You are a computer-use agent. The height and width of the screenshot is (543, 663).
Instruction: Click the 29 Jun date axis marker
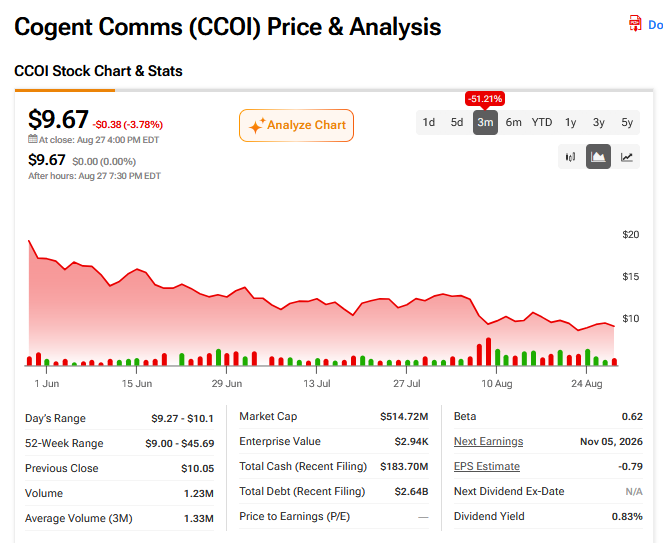227,384
